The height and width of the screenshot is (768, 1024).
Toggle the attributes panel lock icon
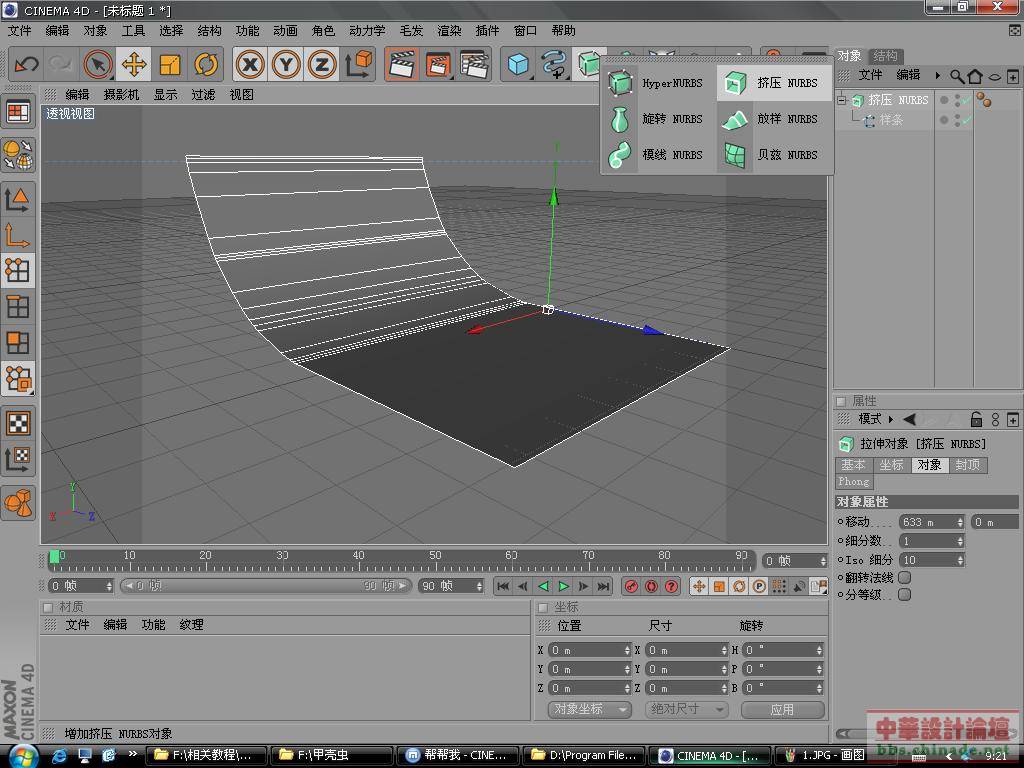(976, 419)
